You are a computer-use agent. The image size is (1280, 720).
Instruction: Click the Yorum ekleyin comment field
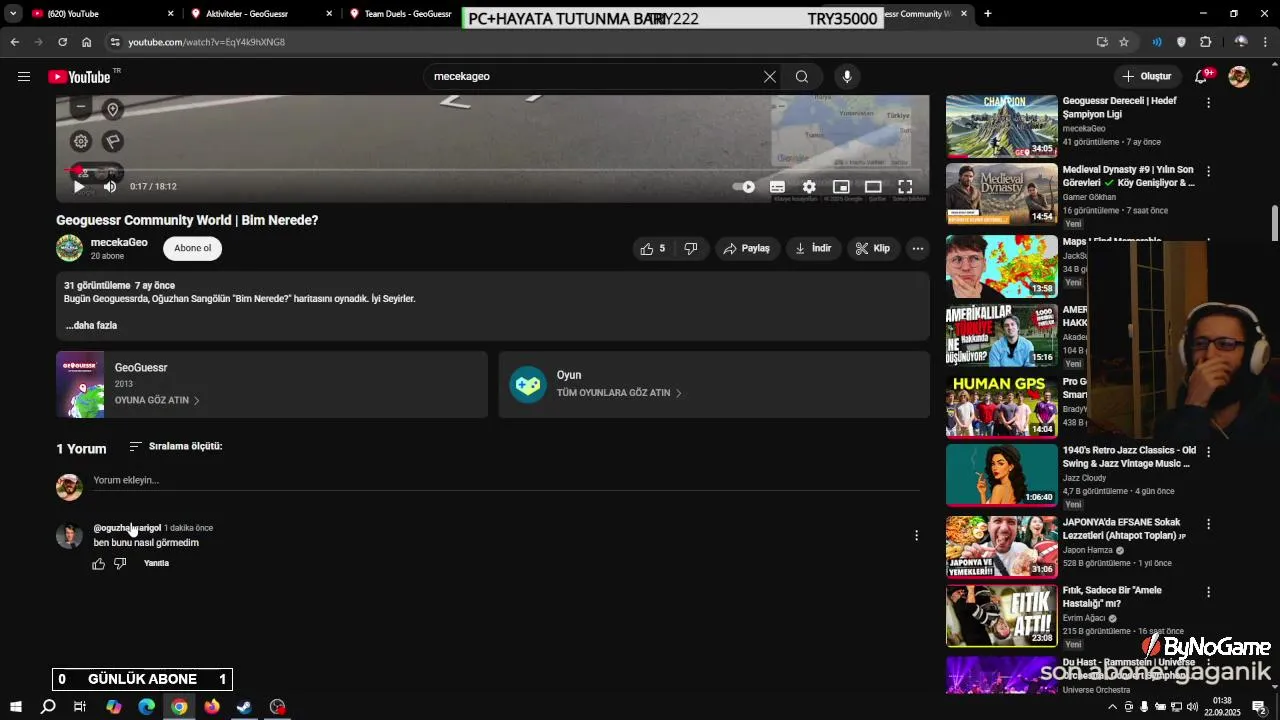(506, 480)
